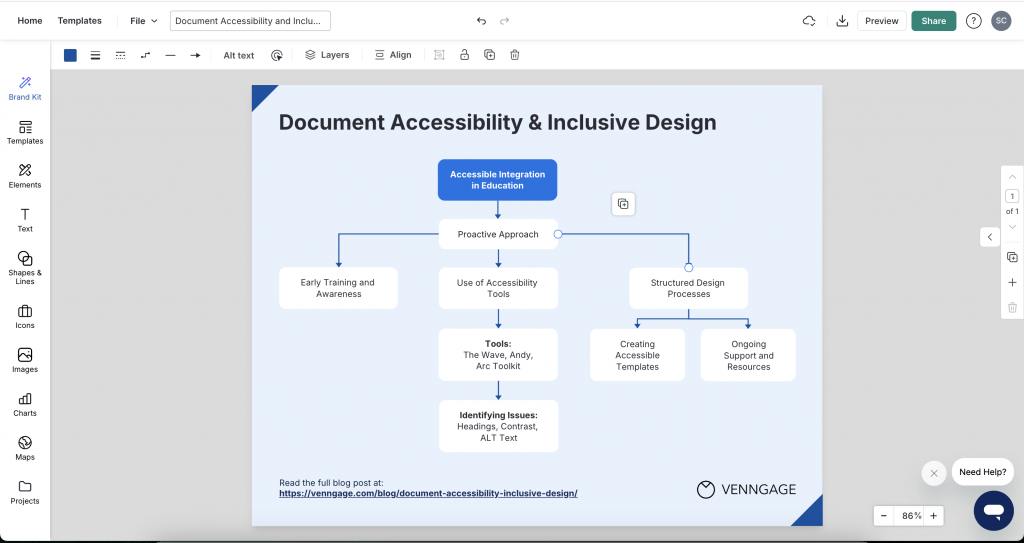Click the venngage.com blog link
This screenshot has height=543, width=1024.
tap(428, 493)
